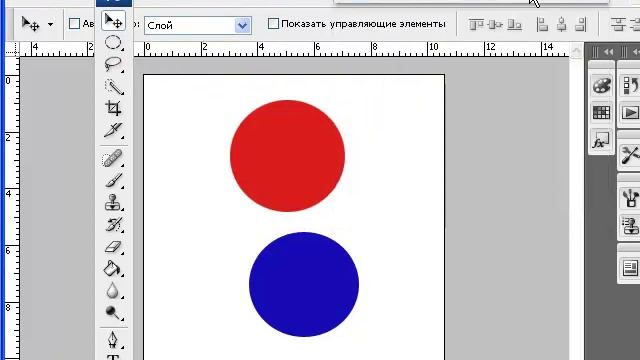Select the History Brush tool
Viewport: 640px width, 360px height.
coord(113,224)
